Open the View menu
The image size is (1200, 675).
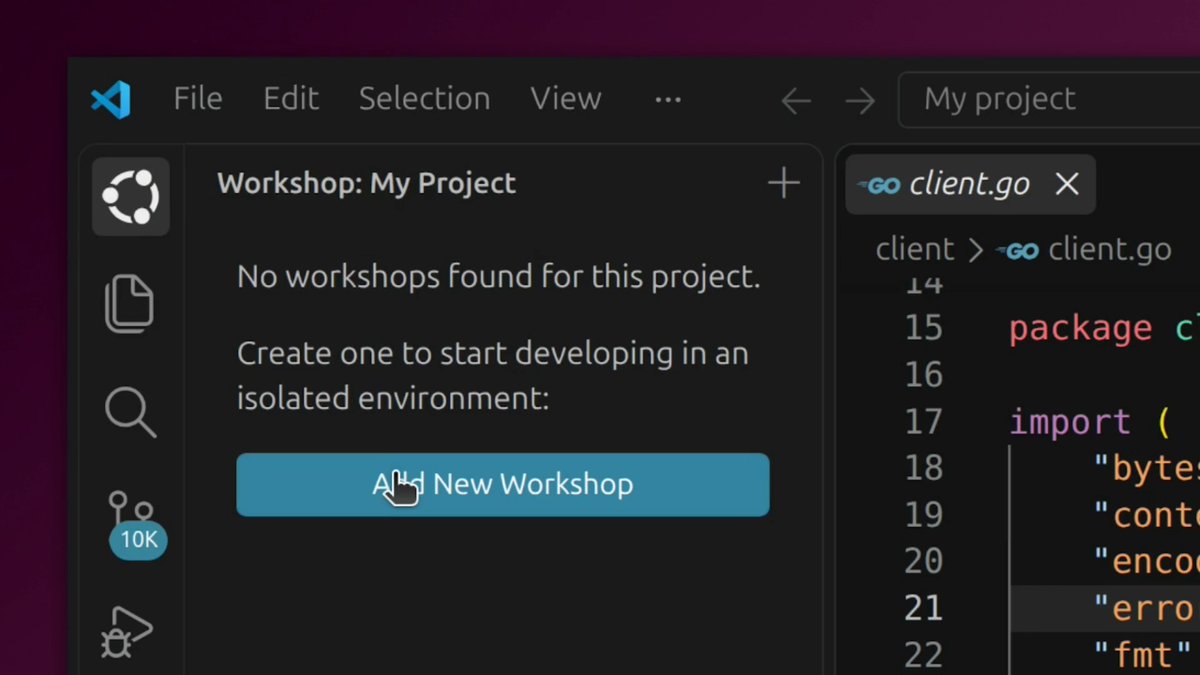(566, 99)
